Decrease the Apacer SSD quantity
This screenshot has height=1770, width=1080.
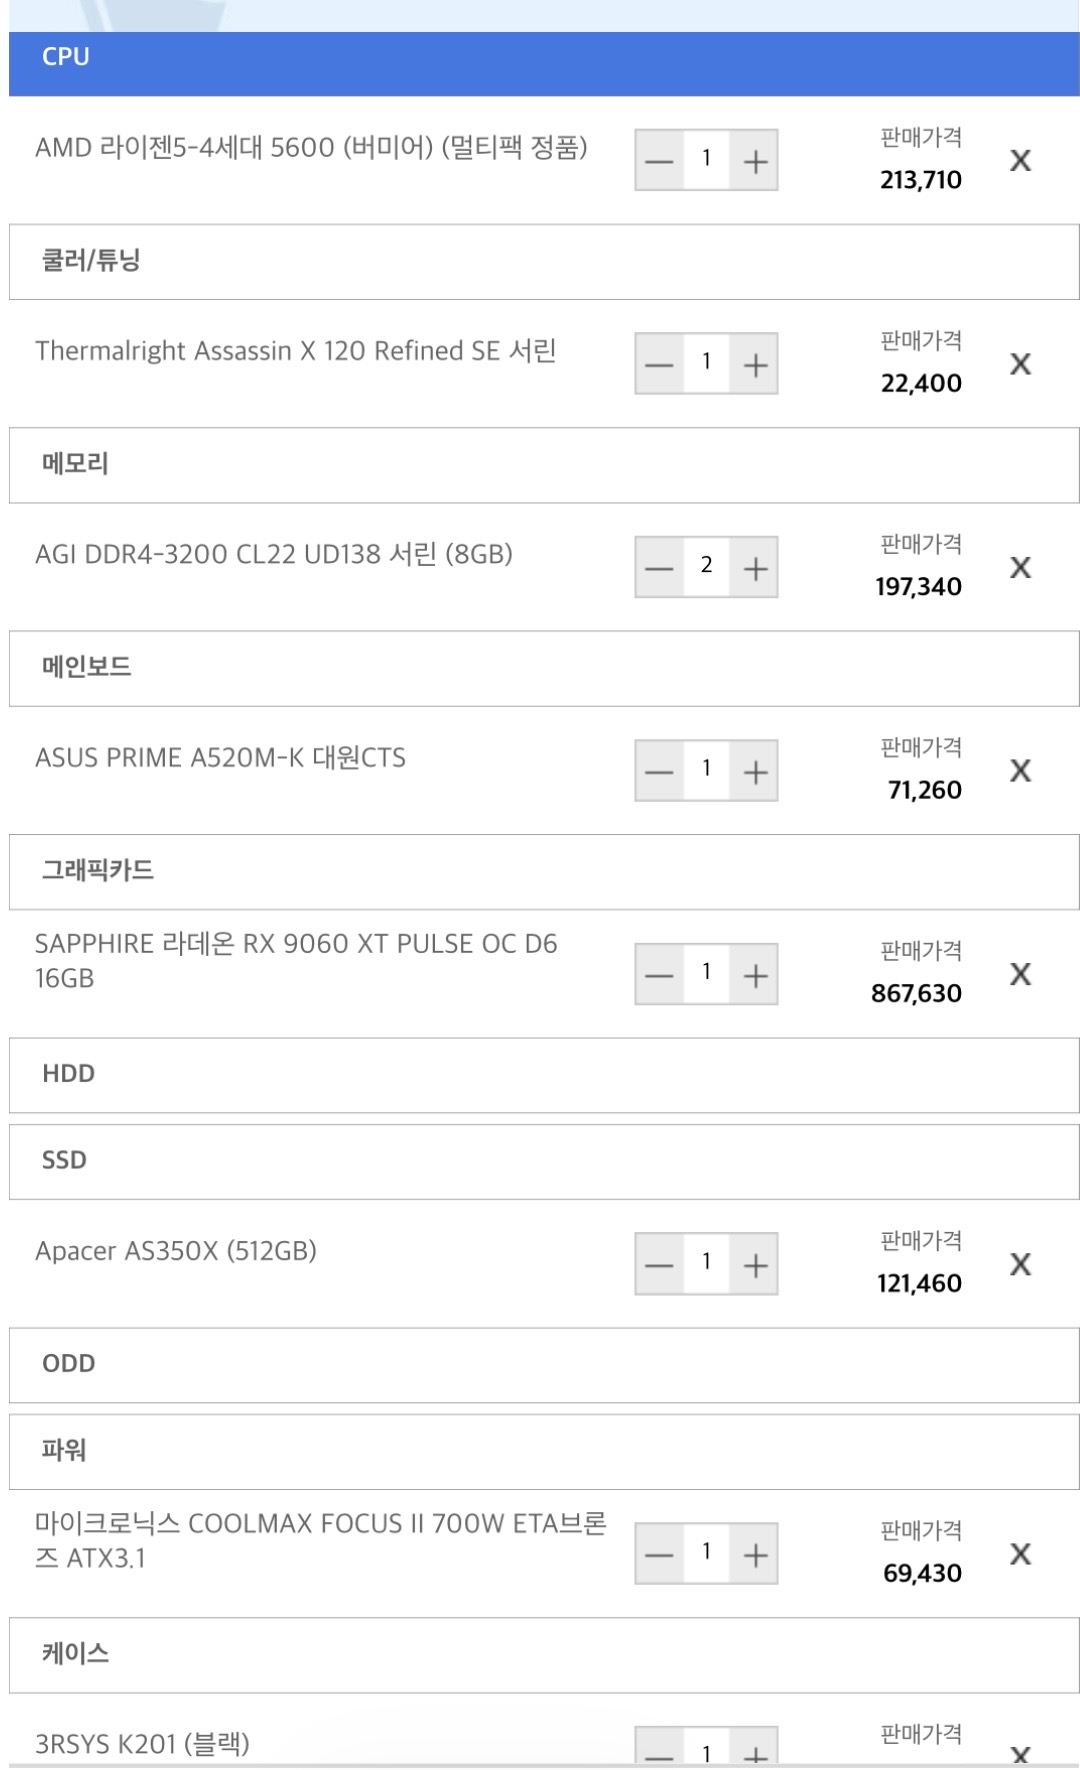(x=659, y=1265)
